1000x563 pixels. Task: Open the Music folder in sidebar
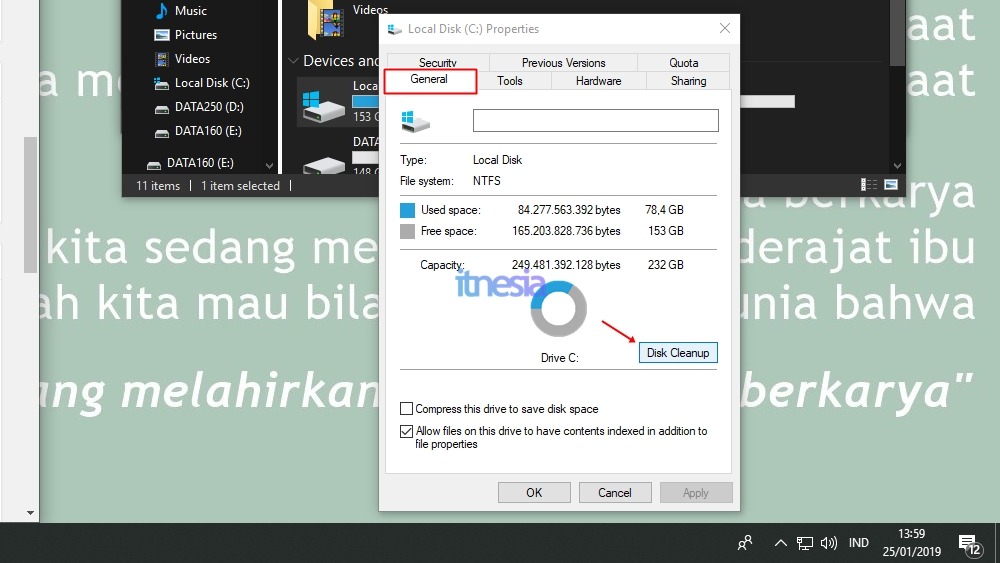(189, 11)
